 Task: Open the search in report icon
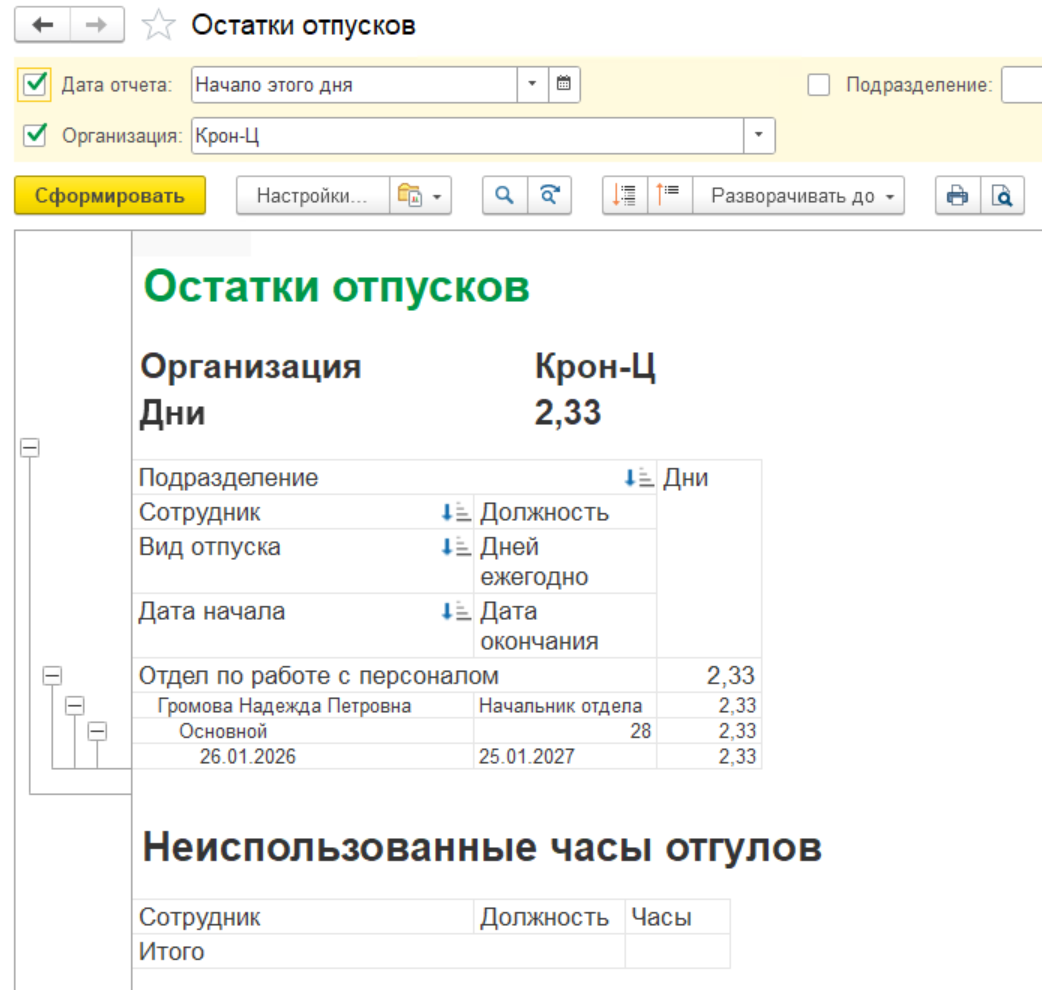pyautogui.click(x=503, y=195)
